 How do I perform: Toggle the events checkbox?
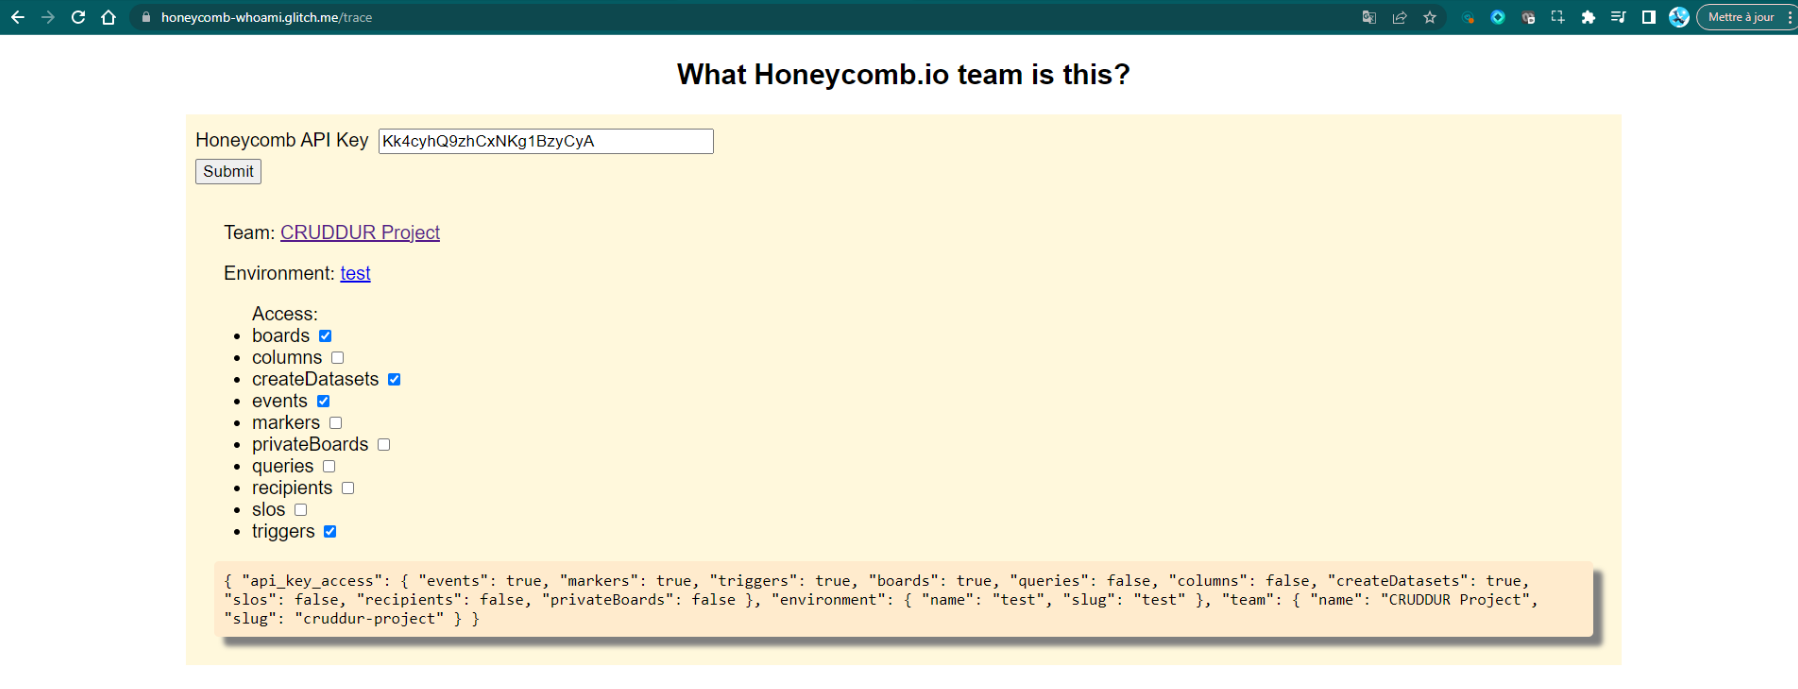point(323,401)
